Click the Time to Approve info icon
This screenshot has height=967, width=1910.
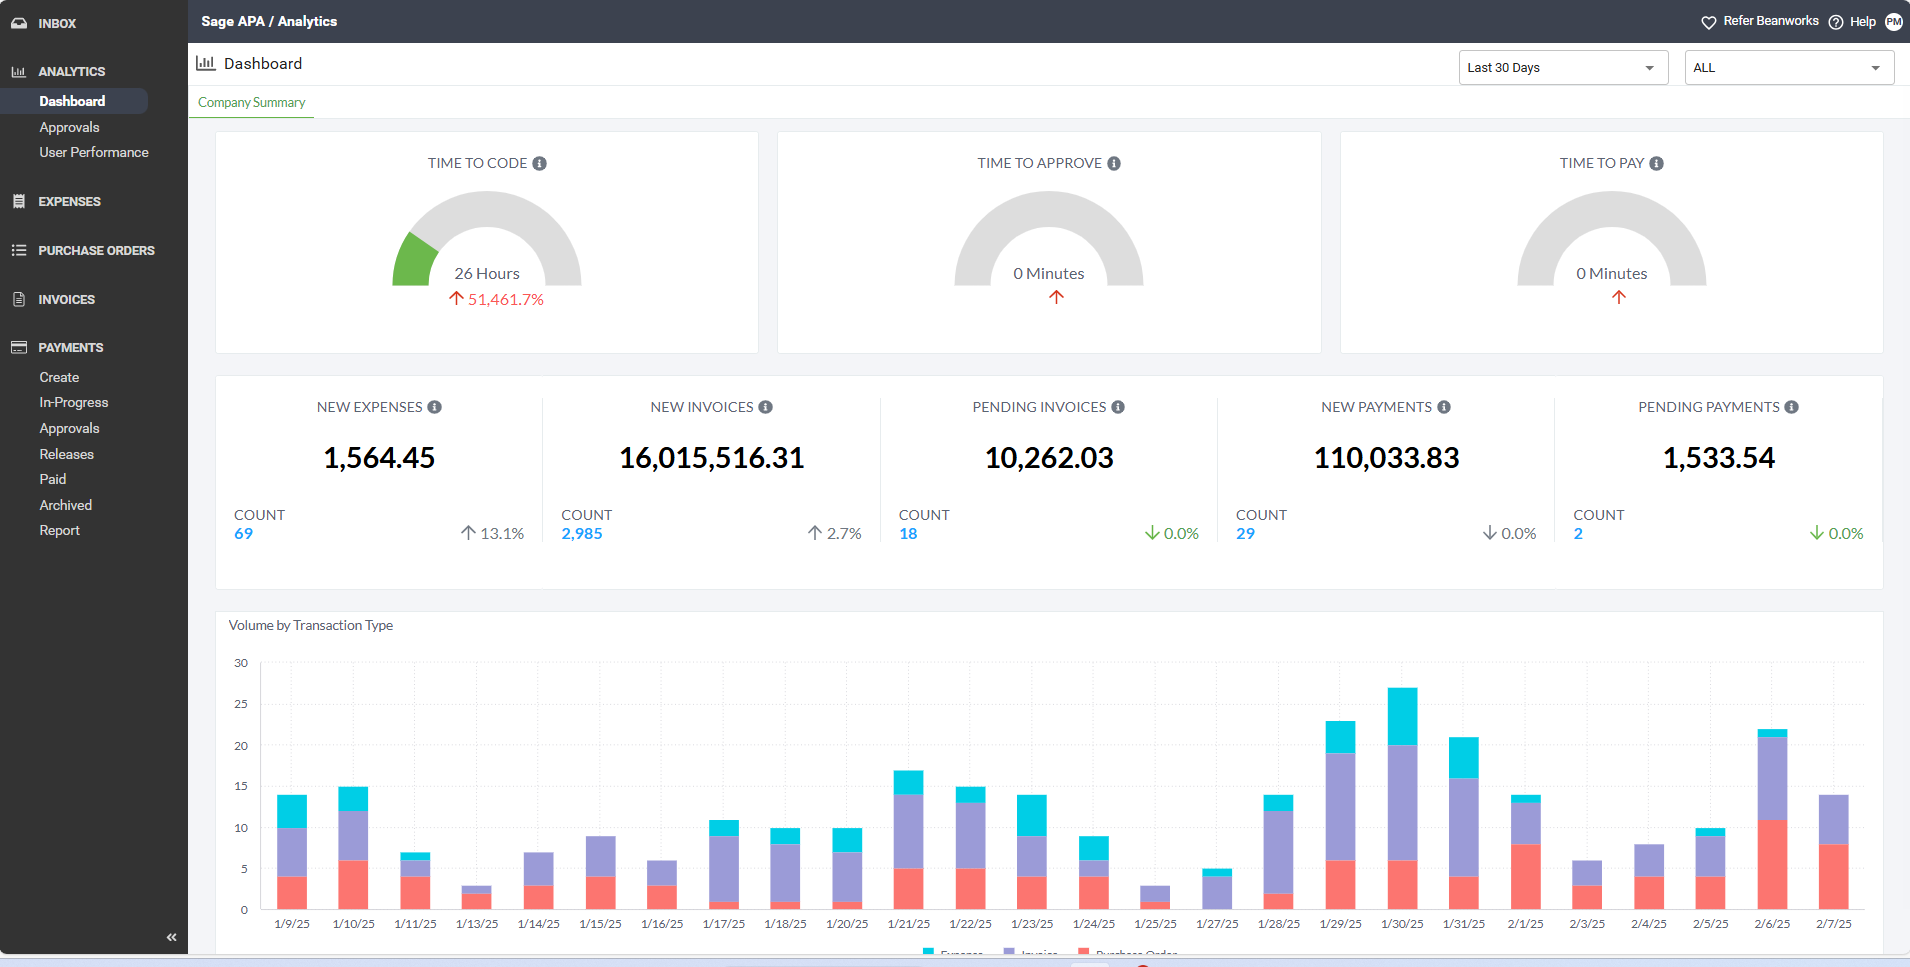[x=1114, y=164]
